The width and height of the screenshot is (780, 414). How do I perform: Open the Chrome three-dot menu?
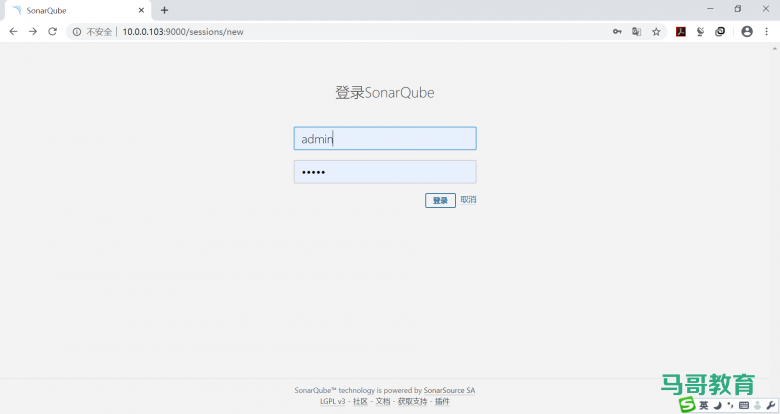coord(767,31)
